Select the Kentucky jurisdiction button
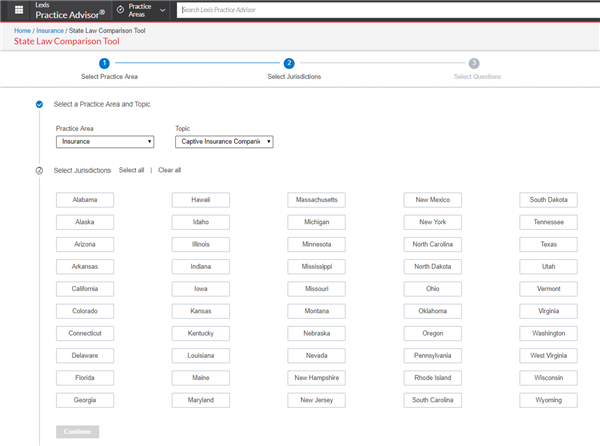This screenshot has height=446, width=600. 201,334
